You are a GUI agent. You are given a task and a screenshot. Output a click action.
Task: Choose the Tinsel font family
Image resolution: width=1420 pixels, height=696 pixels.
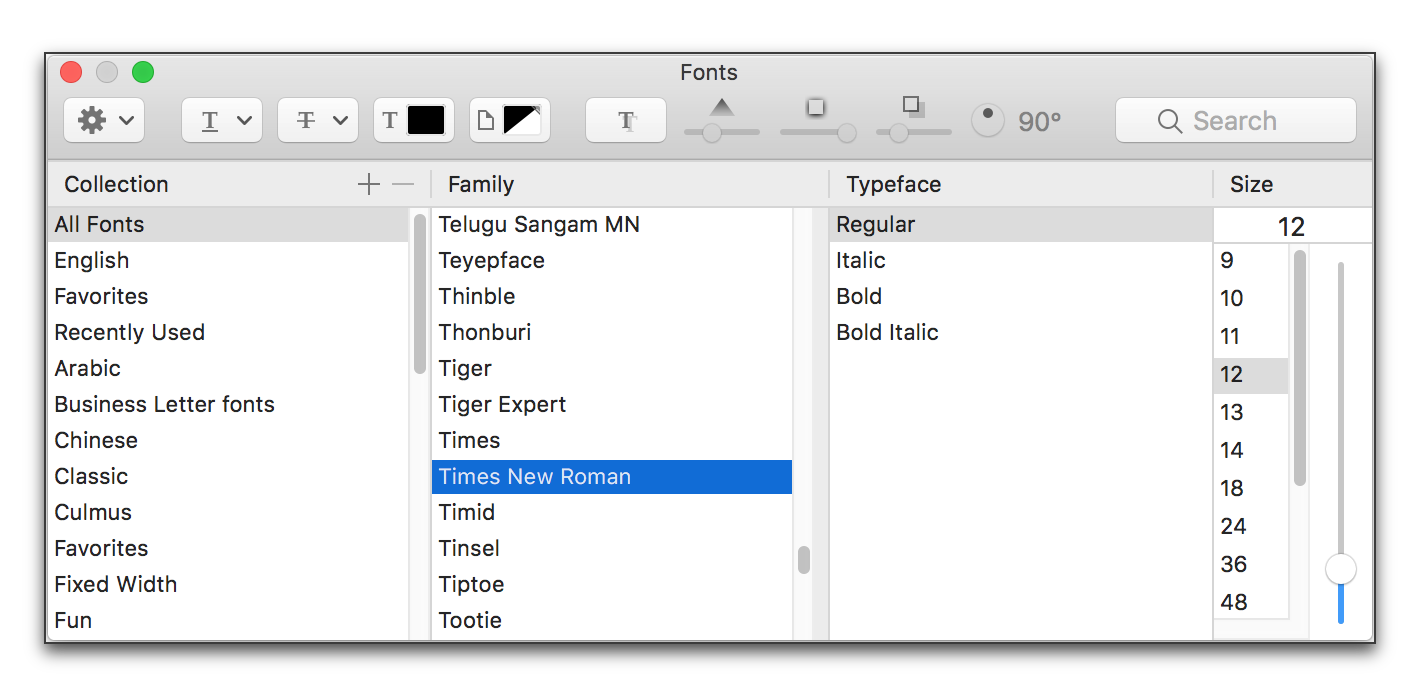[x=612, y=548]
